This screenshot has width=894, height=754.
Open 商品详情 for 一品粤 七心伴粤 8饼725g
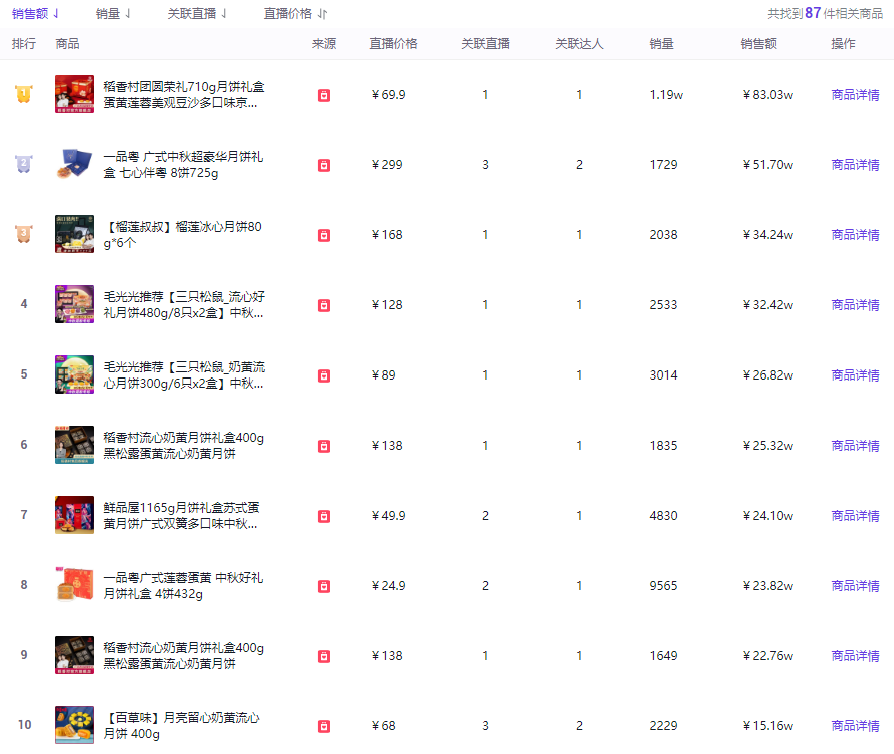point(855,165)
